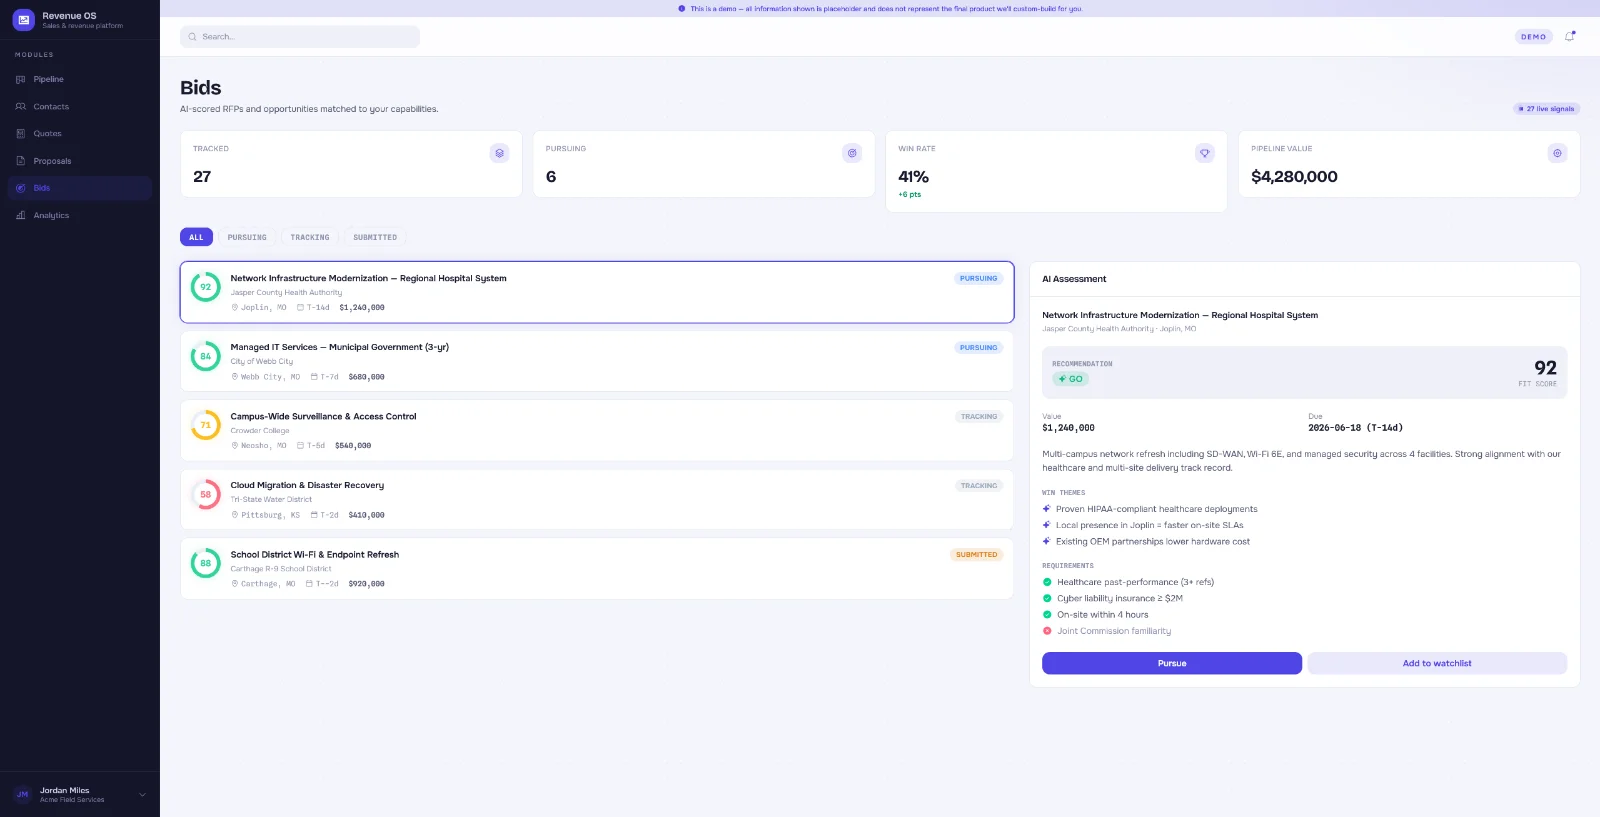Click the Webb City, MO location pin icon
Image resolution: width=1600 pixels, height=817 pixels.
235,377
